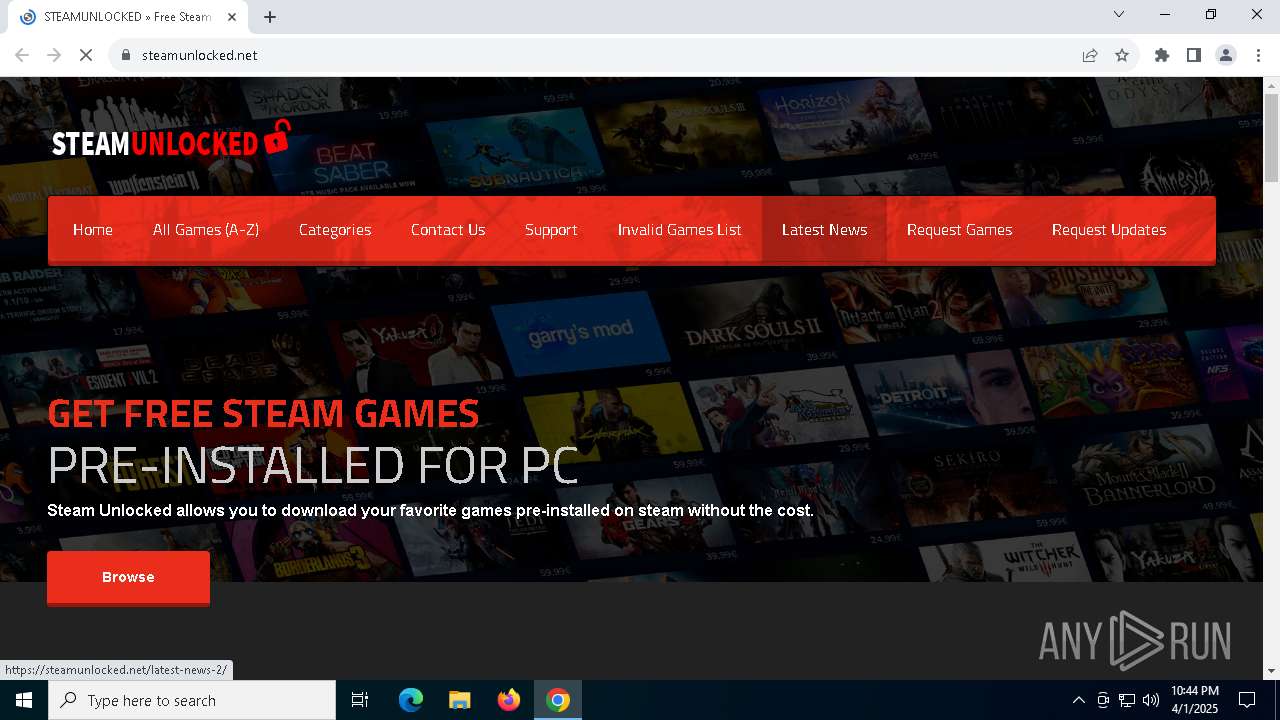Viewport: 1280px width, 720px height.
Task: Open Categories menu item
Action: pos(335,230)
